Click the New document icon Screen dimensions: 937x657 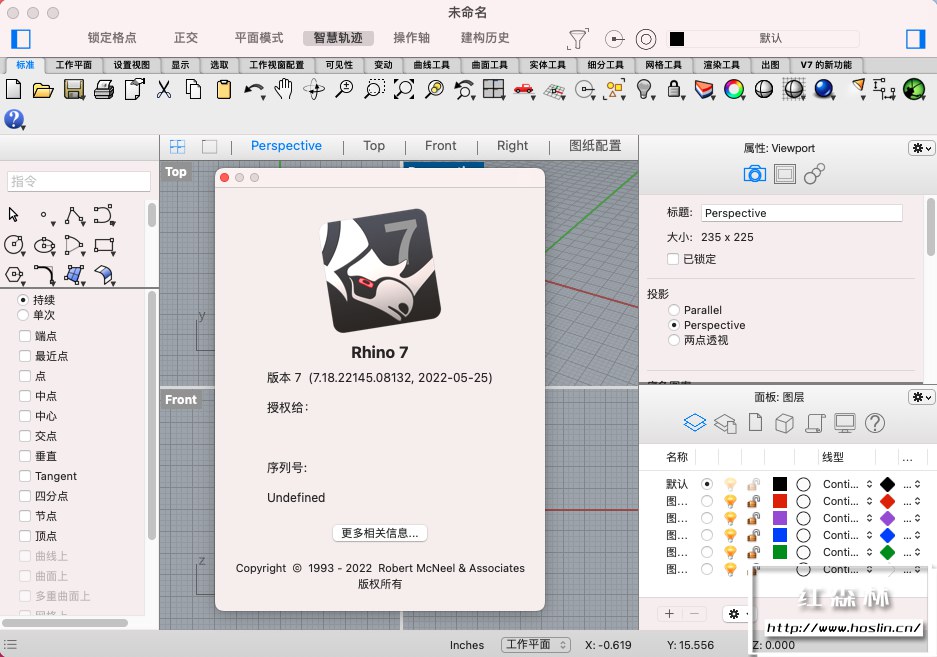click(13, 90)
